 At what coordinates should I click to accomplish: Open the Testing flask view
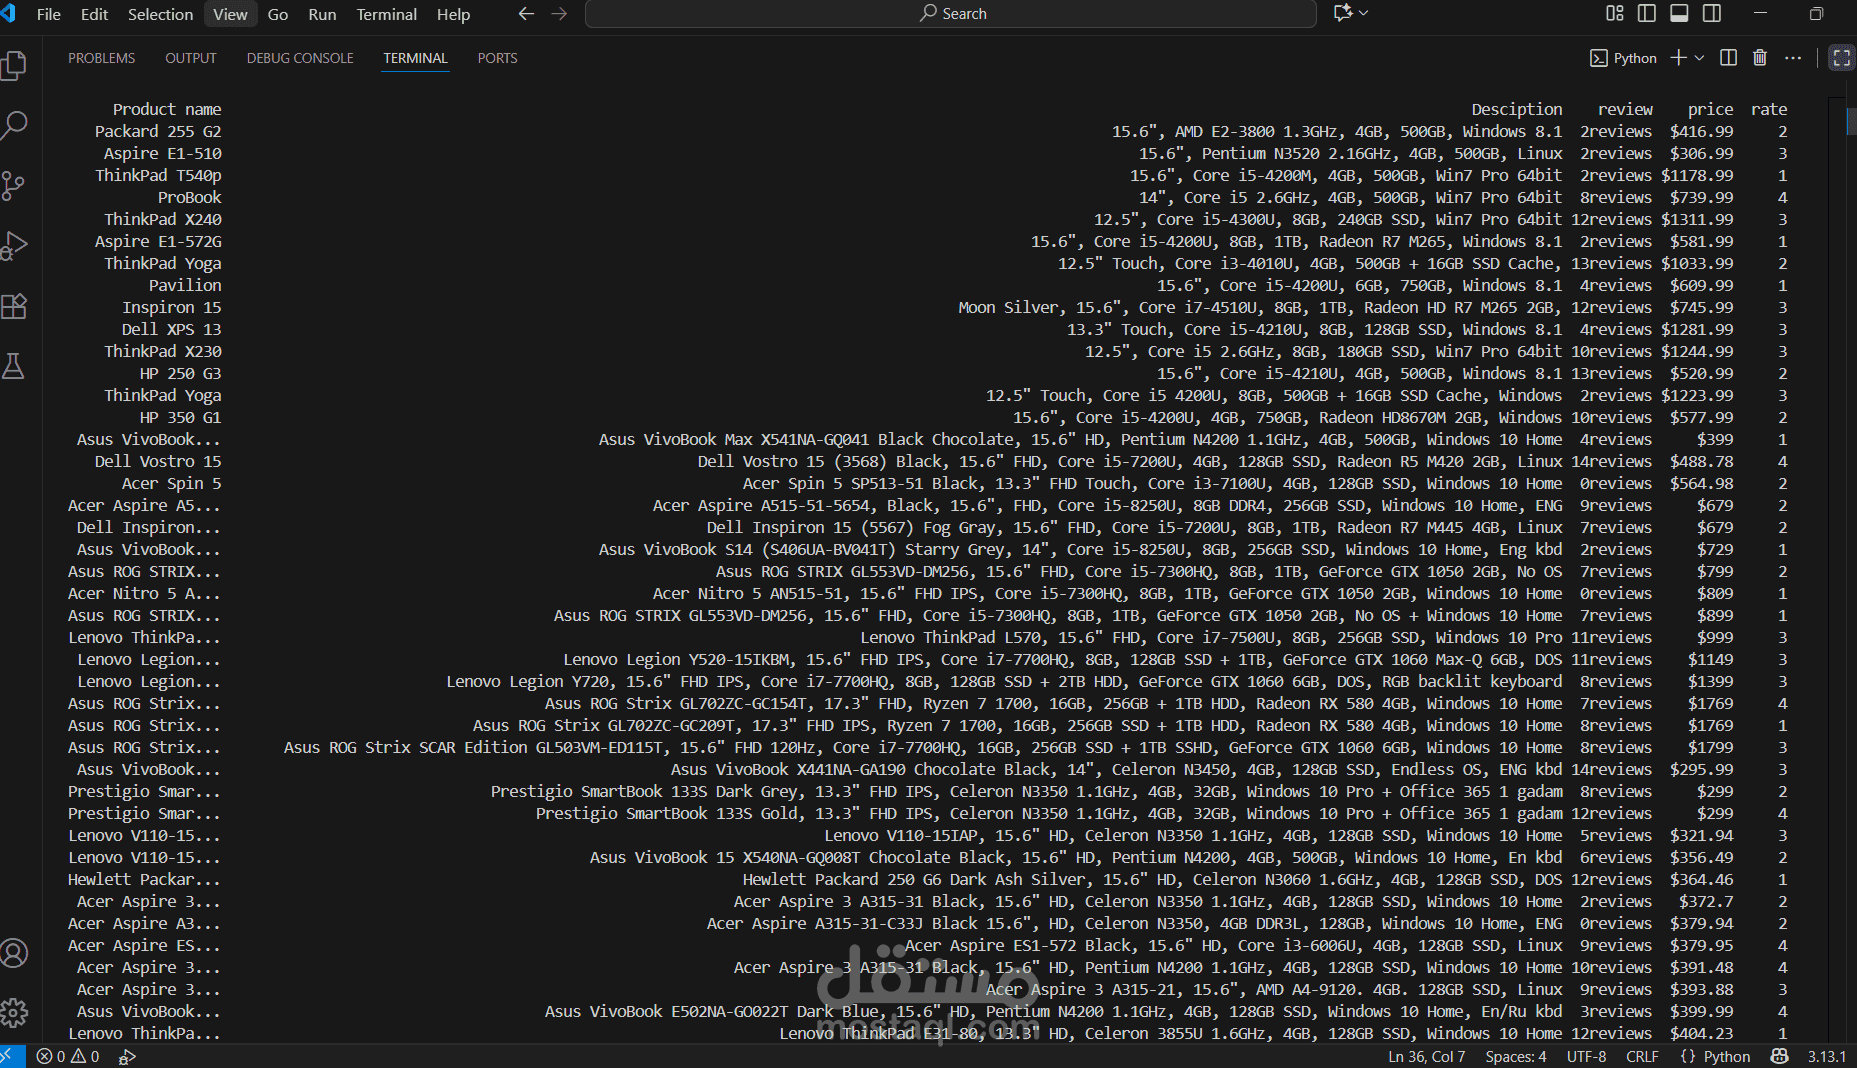(14, 366)
